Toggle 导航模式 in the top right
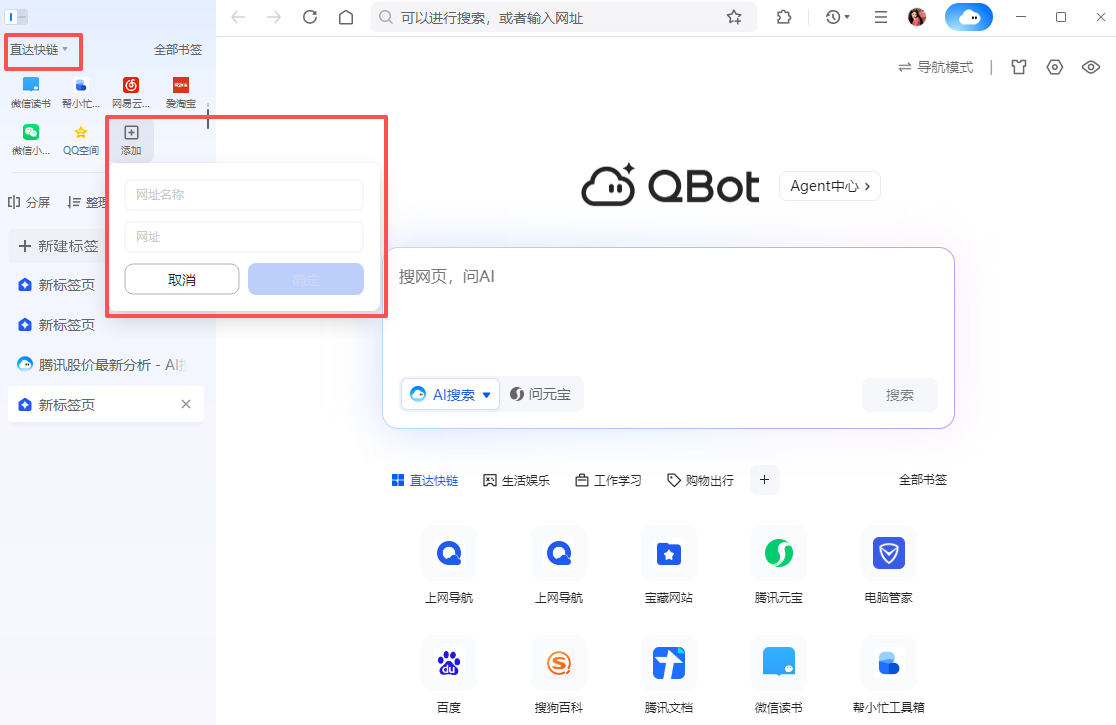 coord(935,66)
